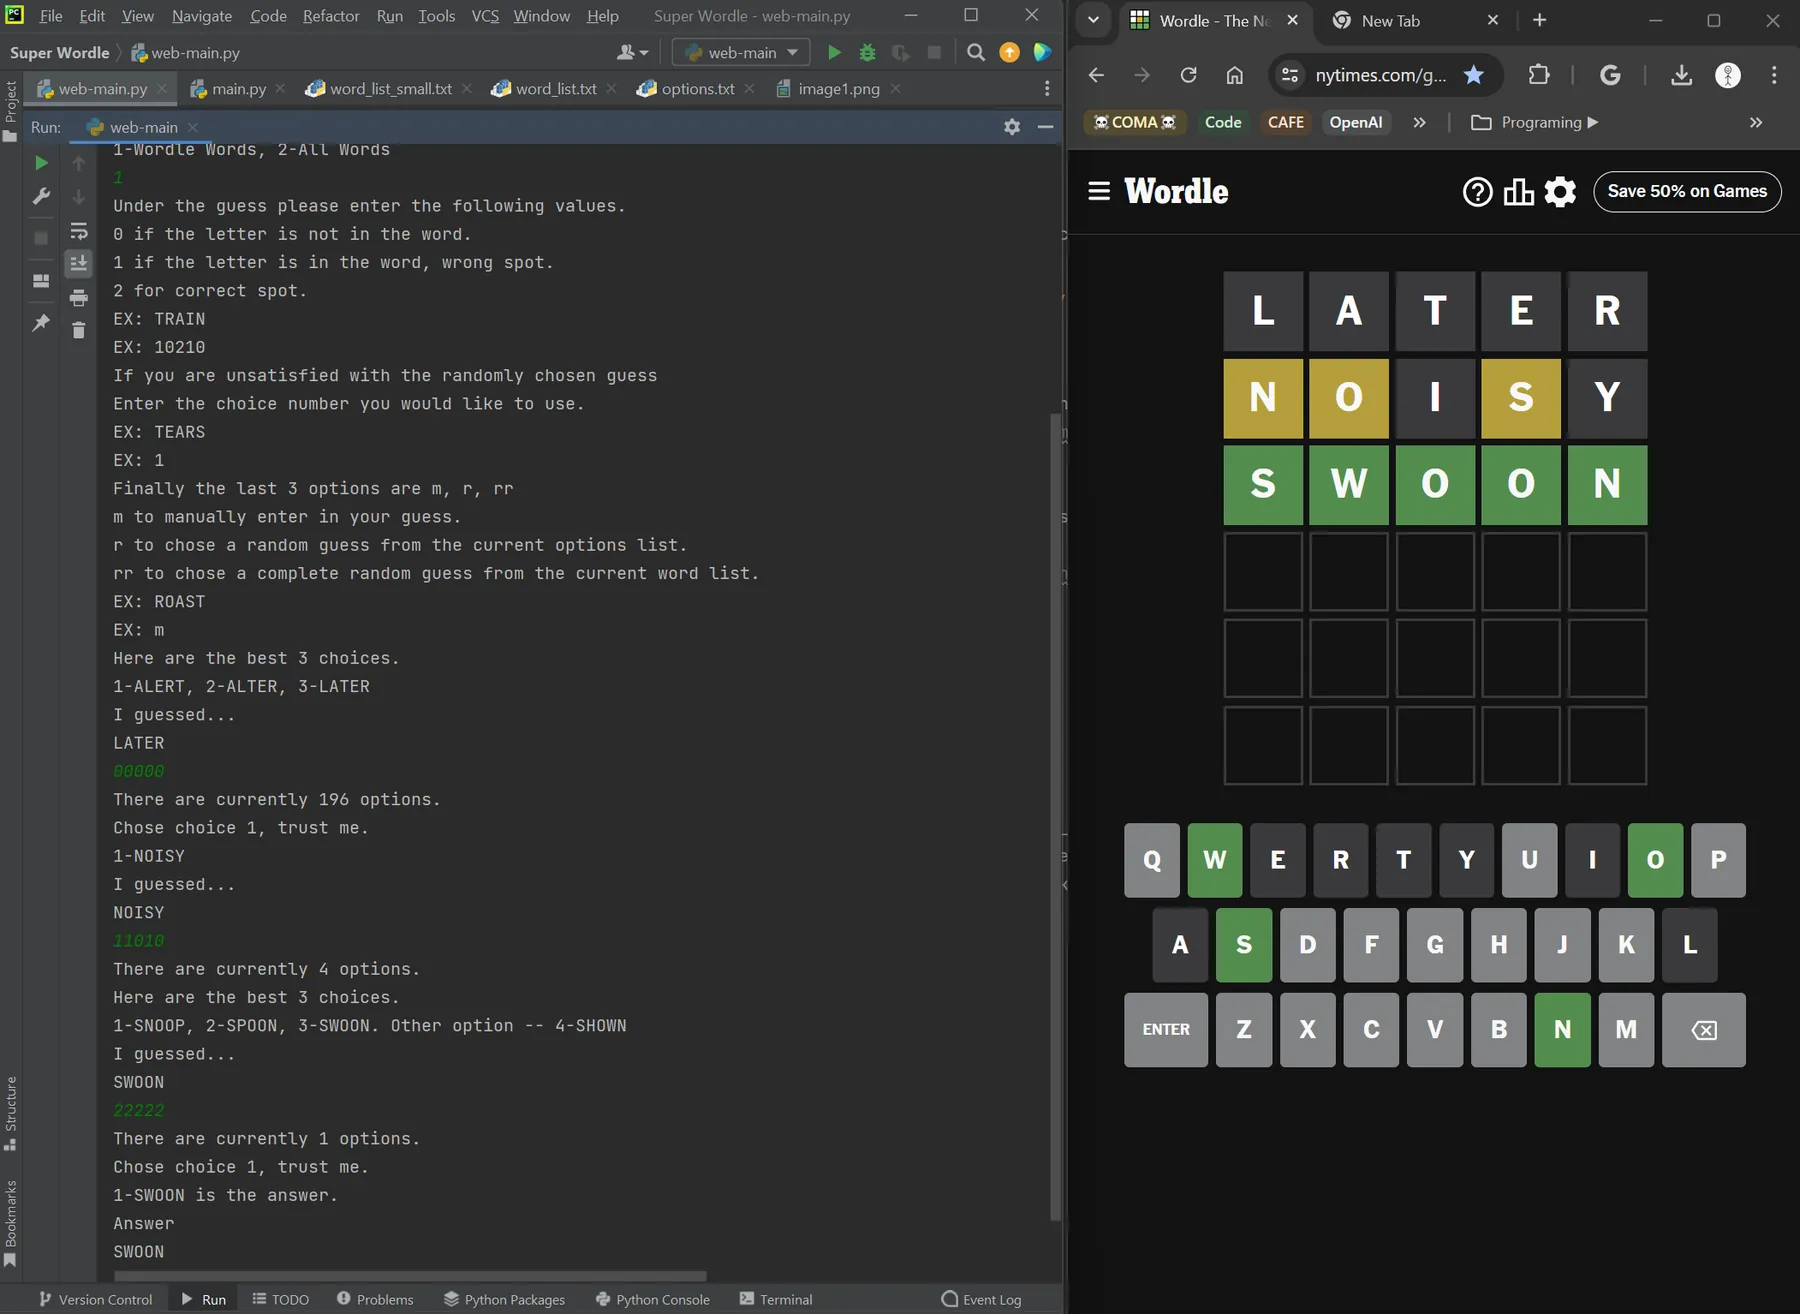Expand web-main run configuration dropdown
The image size is (1800, 1314).
[741, 53]
